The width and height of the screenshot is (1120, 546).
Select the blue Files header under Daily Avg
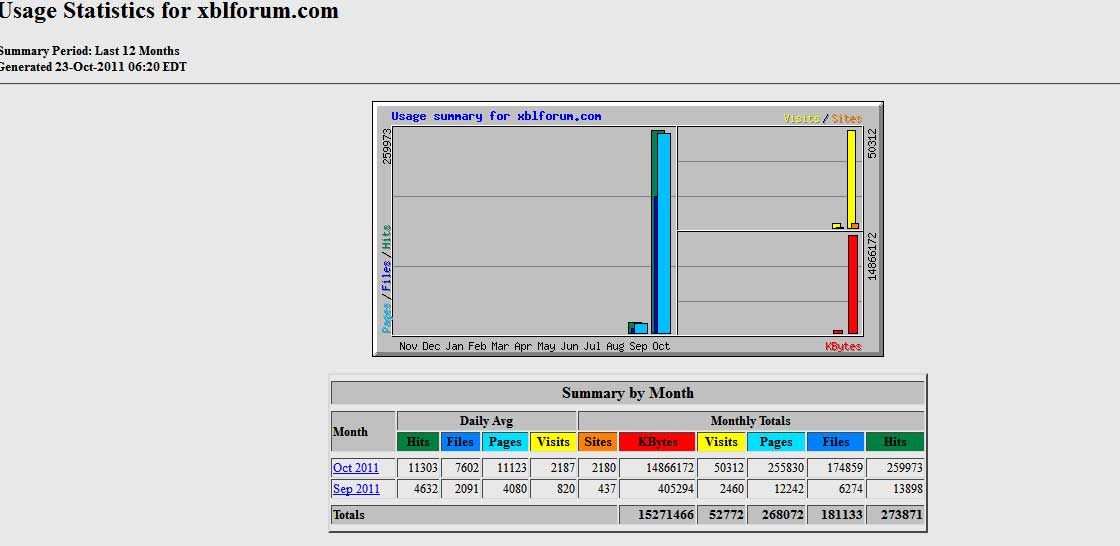460,441
